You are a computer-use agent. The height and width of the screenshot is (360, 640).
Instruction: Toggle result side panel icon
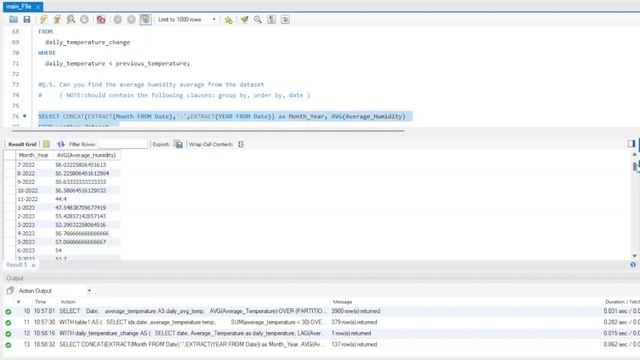click(x=631, y=143)
